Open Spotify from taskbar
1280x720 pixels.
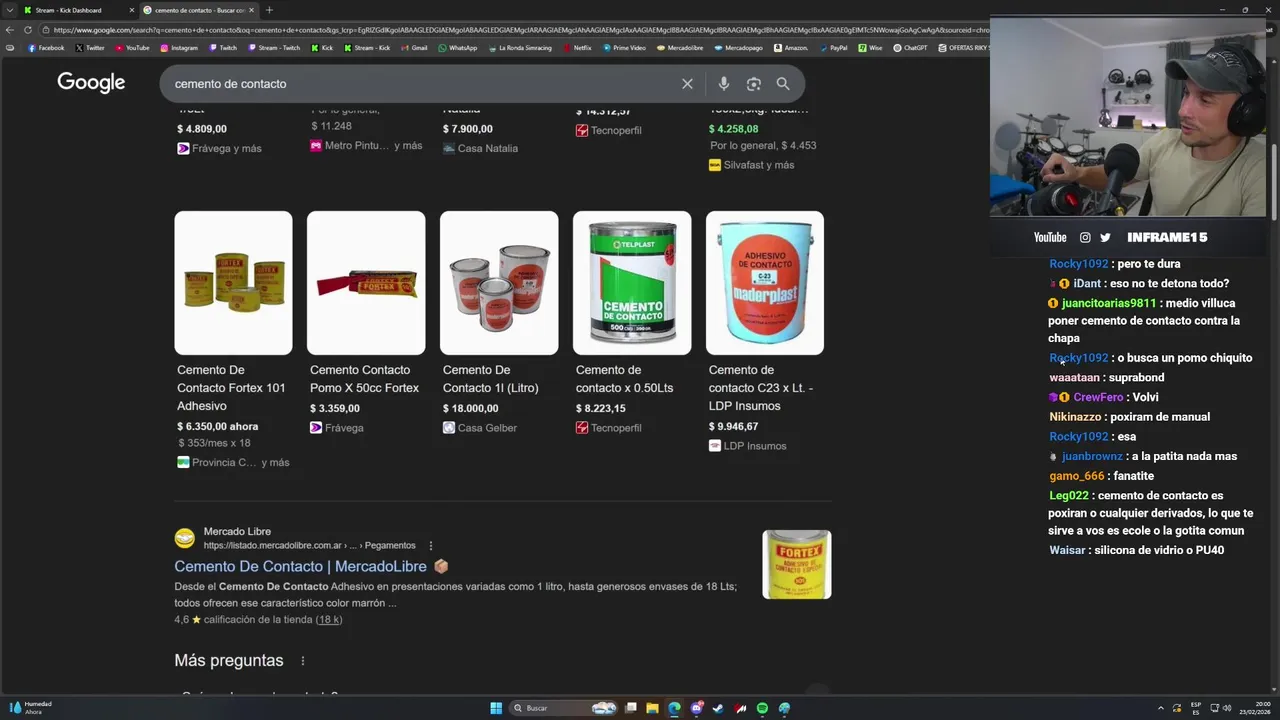762,708
